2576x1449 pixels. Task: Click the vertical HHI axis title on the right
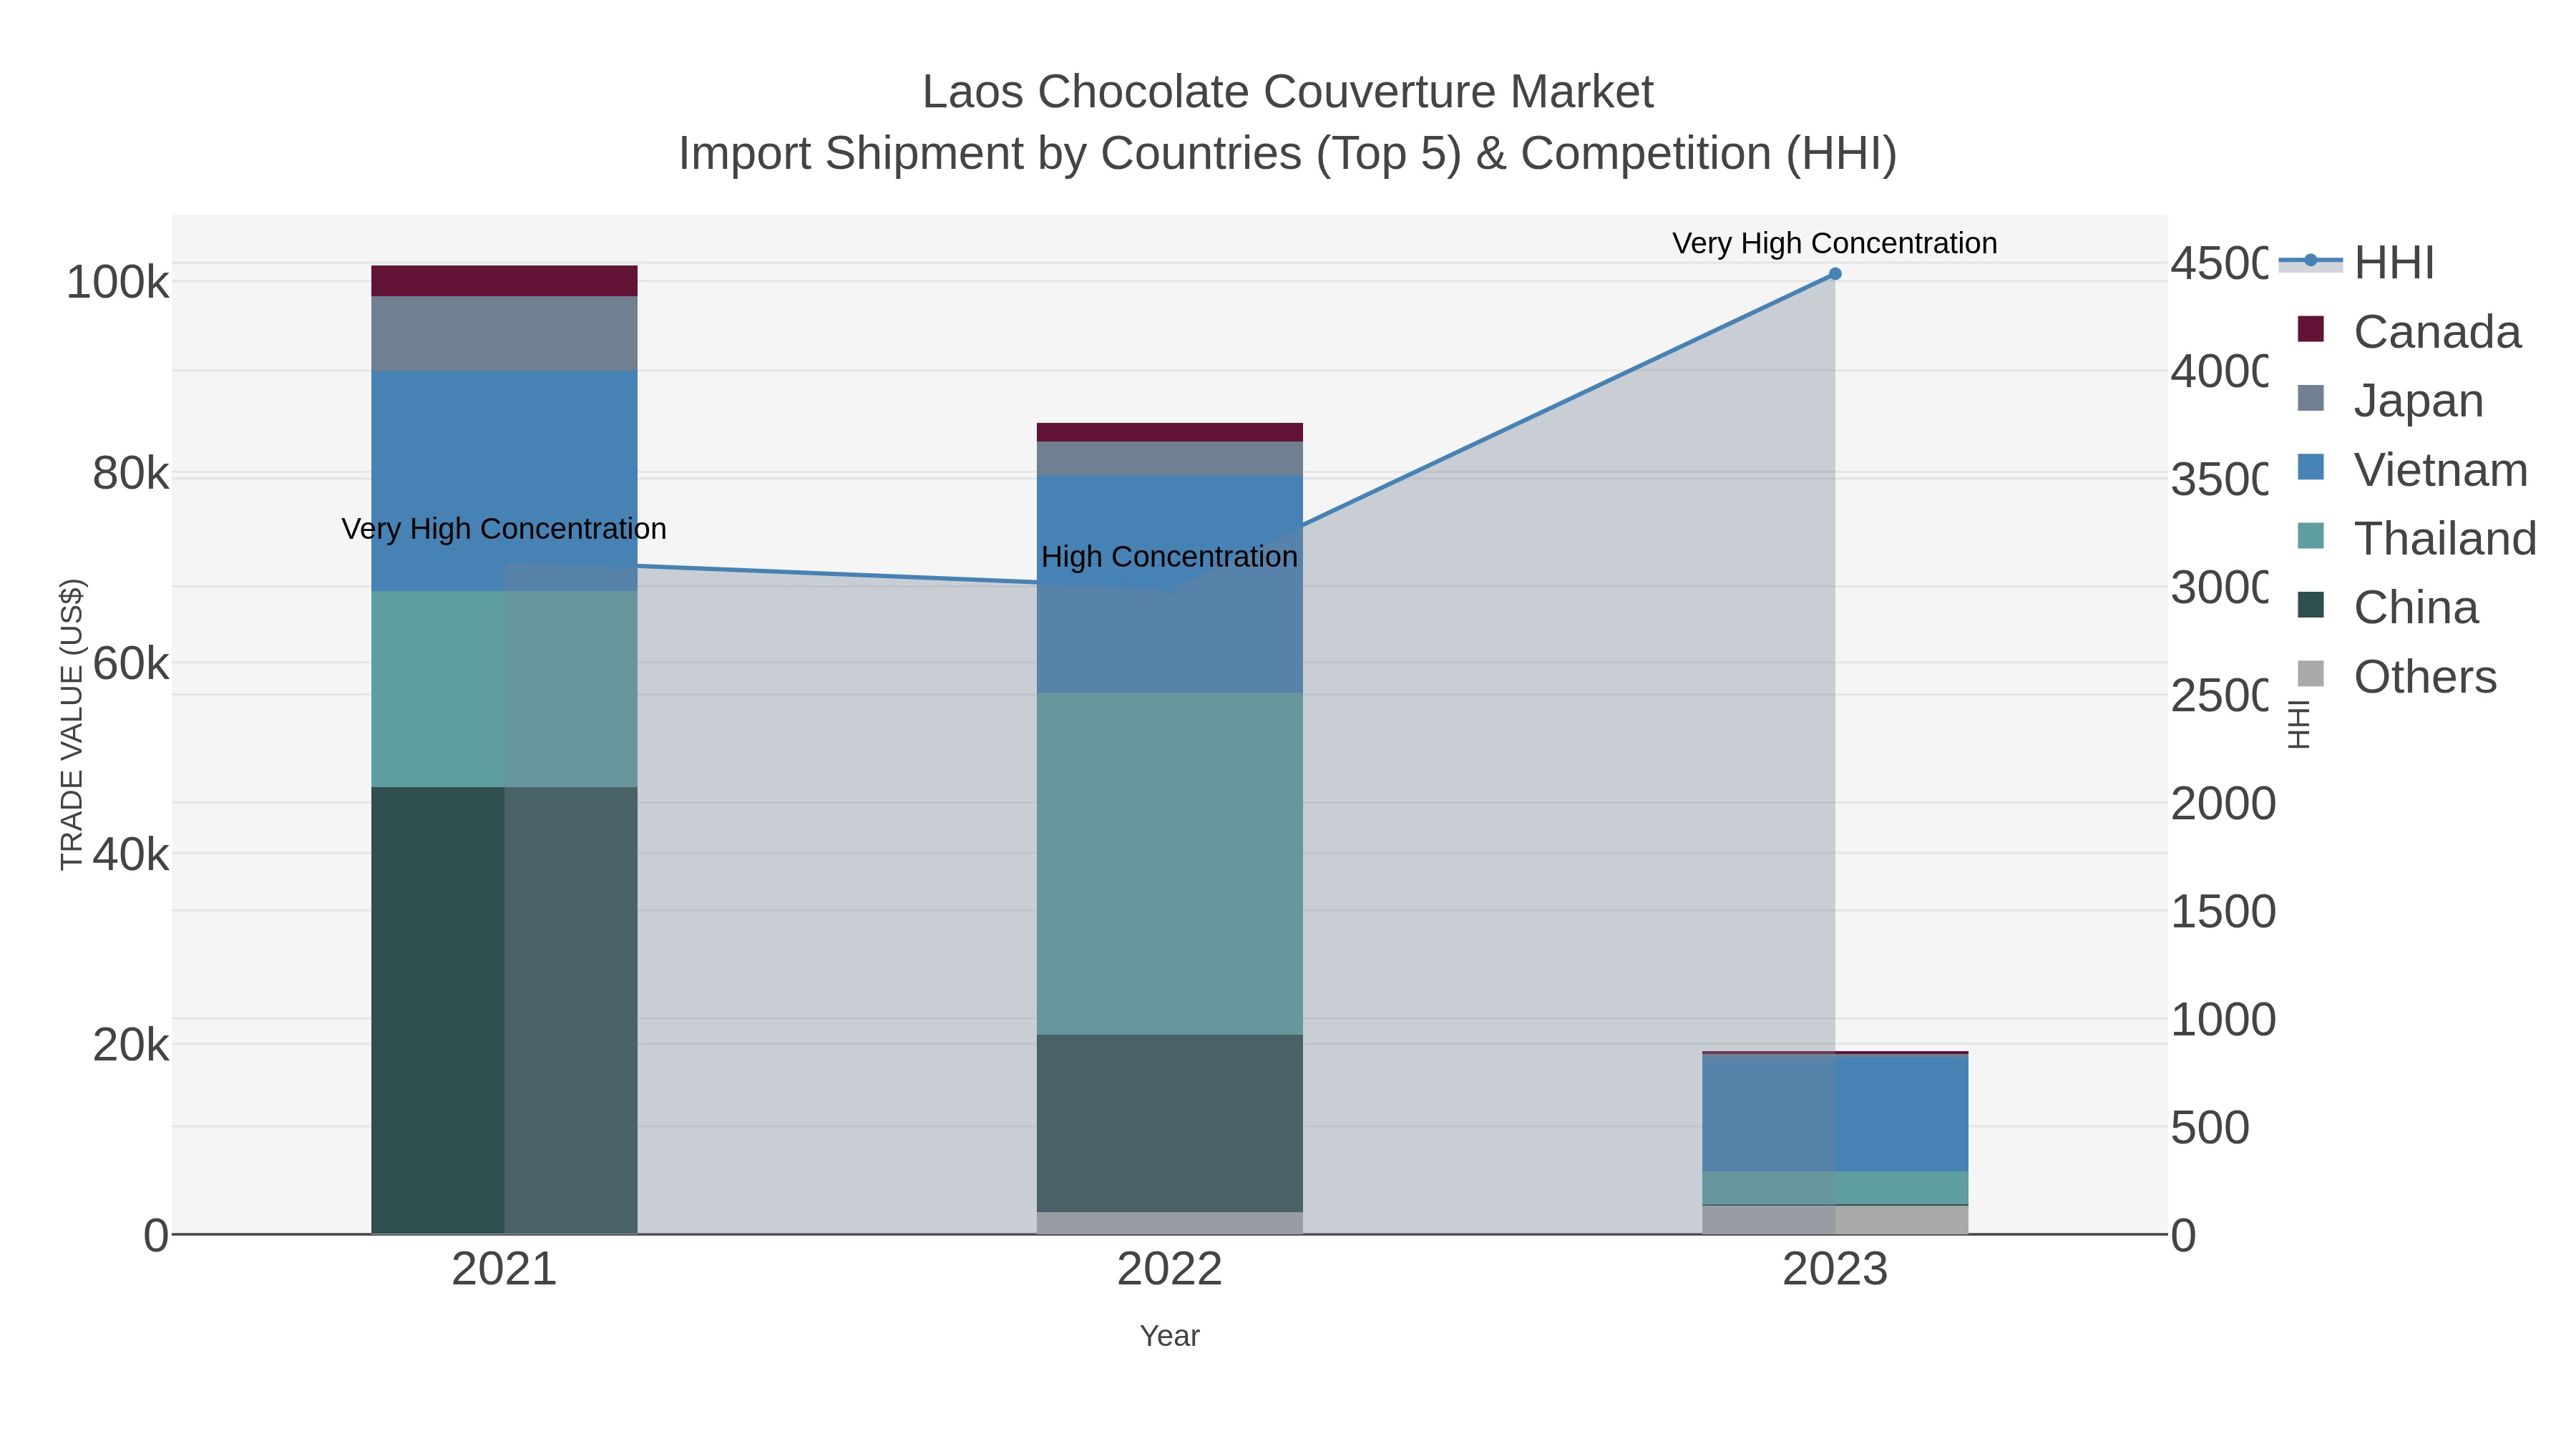coord(2299,724)
